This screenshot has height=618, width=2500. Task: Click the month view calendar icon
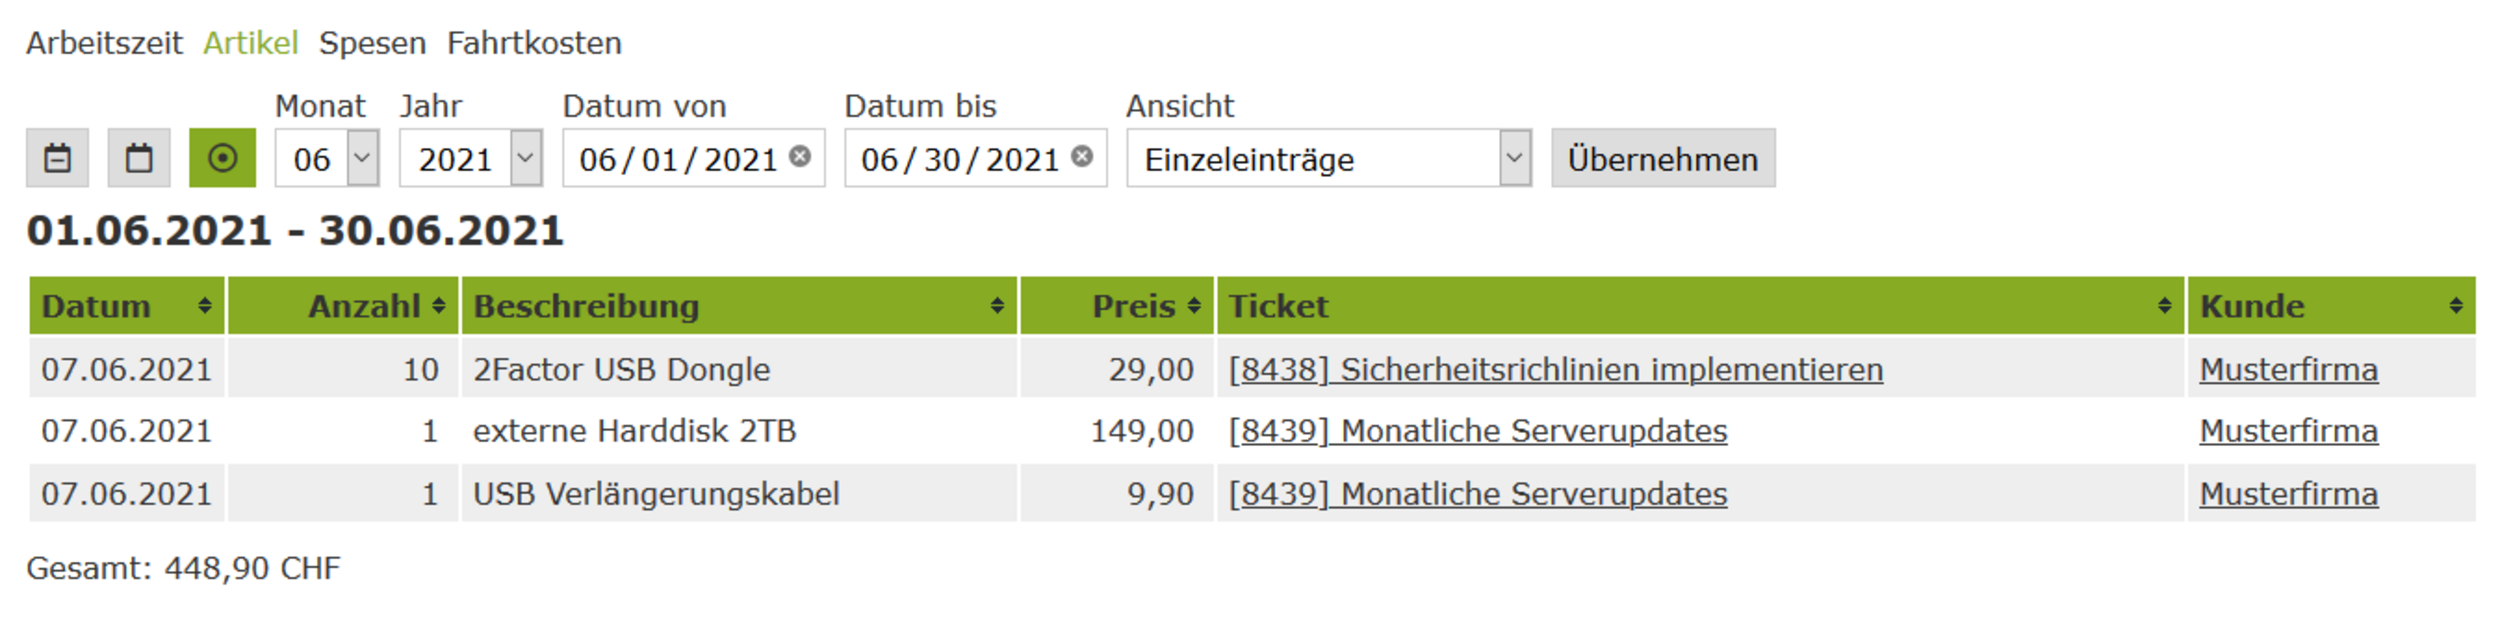139,158
